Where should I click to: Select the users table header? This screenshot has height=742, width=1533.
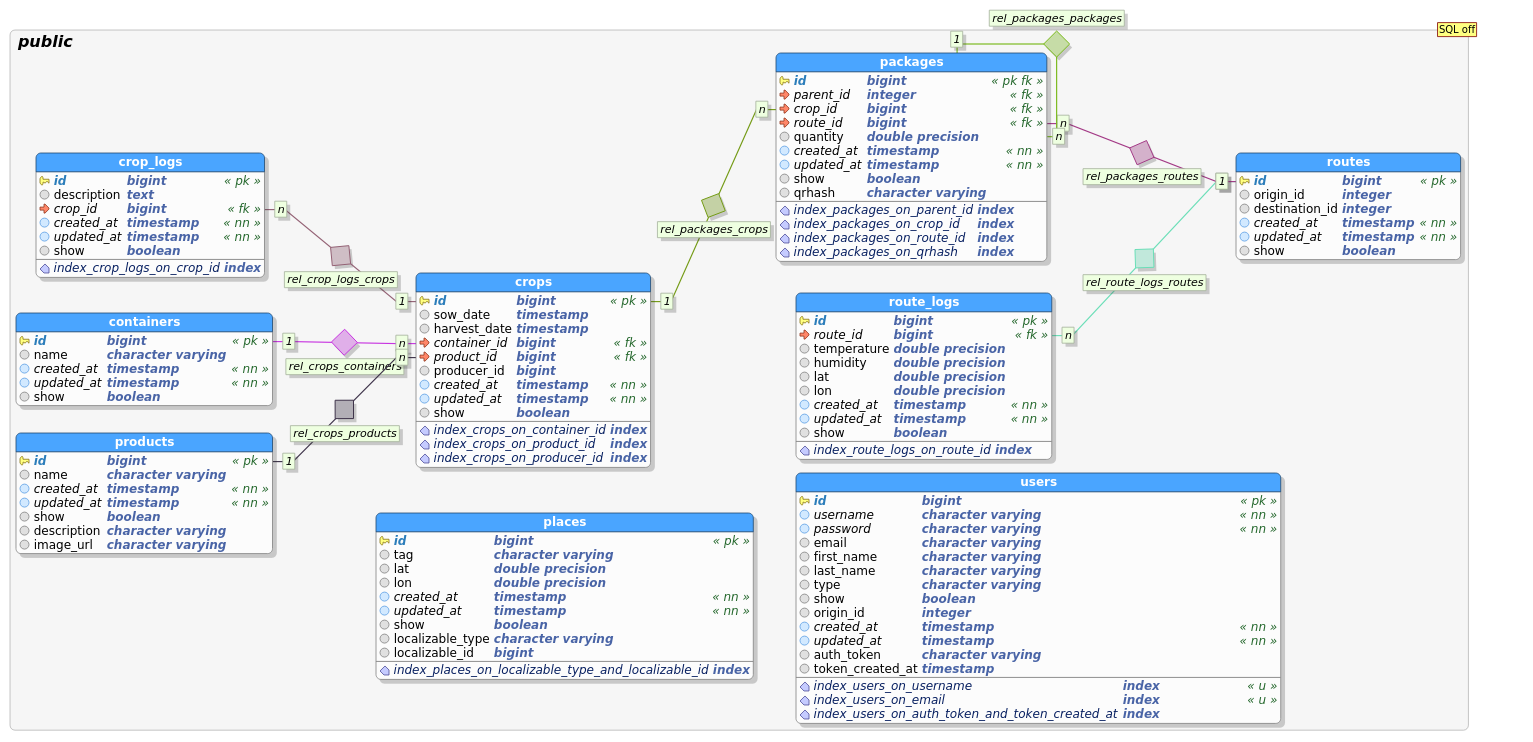tap(1038, 482)
